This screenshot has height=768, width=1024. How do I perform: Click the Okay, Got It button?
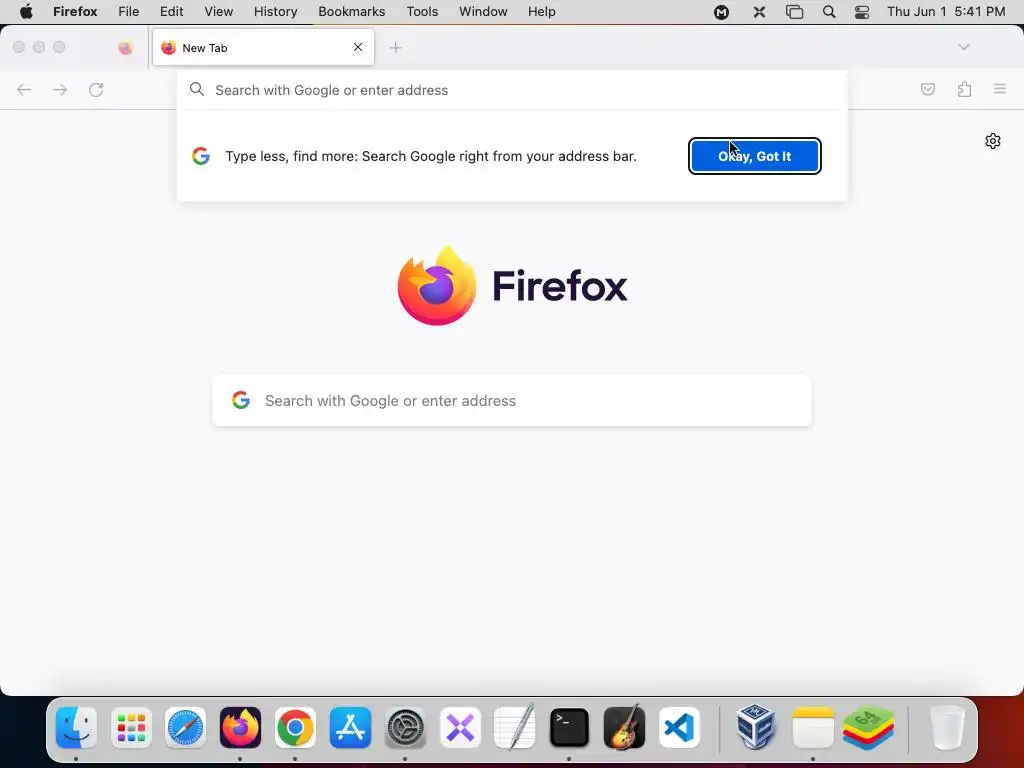click(x=755, y=156)
